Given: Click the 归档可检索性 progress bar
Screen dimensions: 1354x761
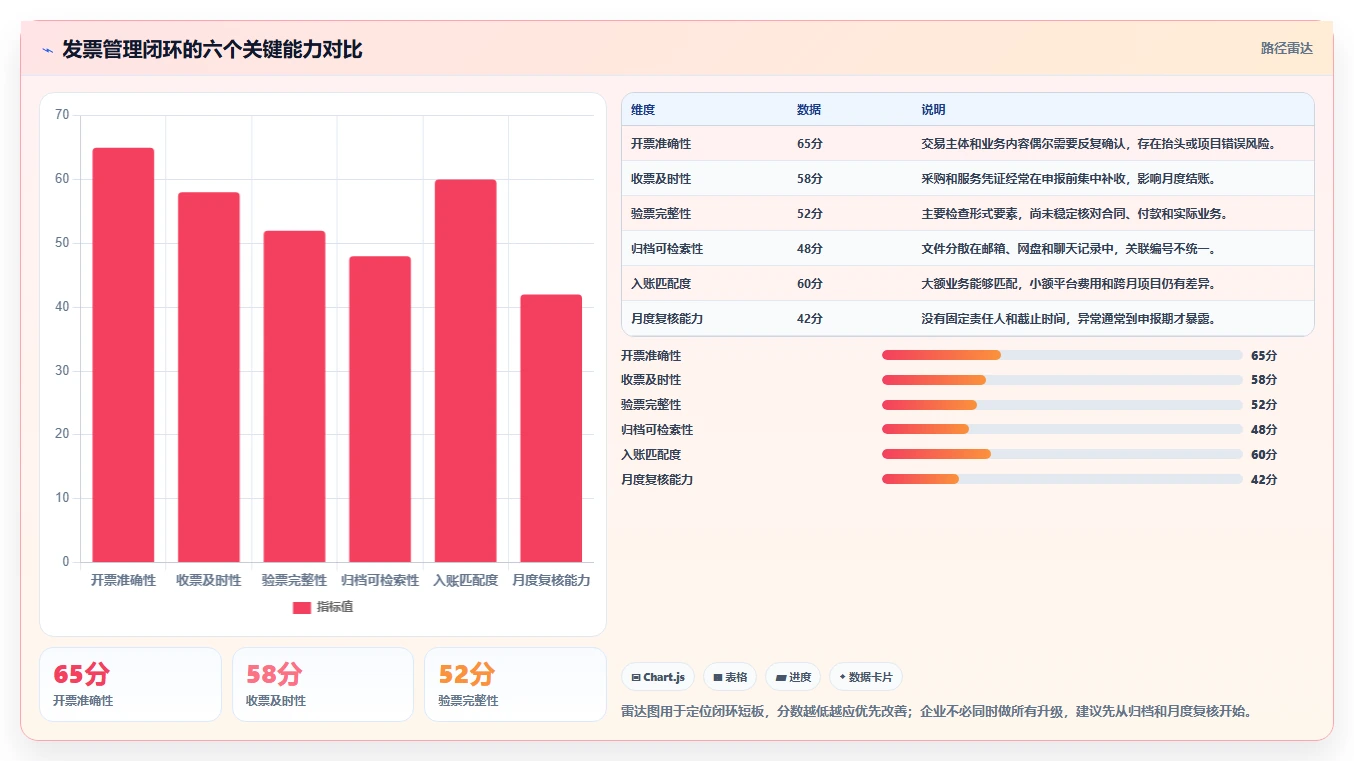Looking at the screenshot, I should point(1062,429).
